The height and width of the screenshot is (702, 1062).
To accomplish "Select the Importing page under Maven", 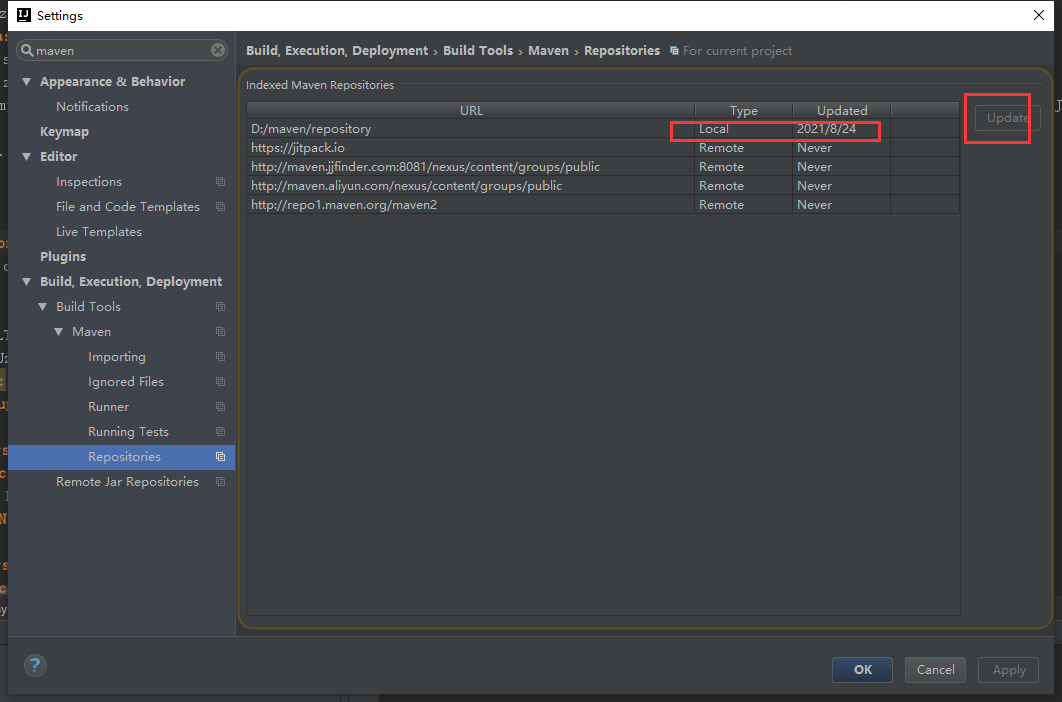I will tap(116, 356).
